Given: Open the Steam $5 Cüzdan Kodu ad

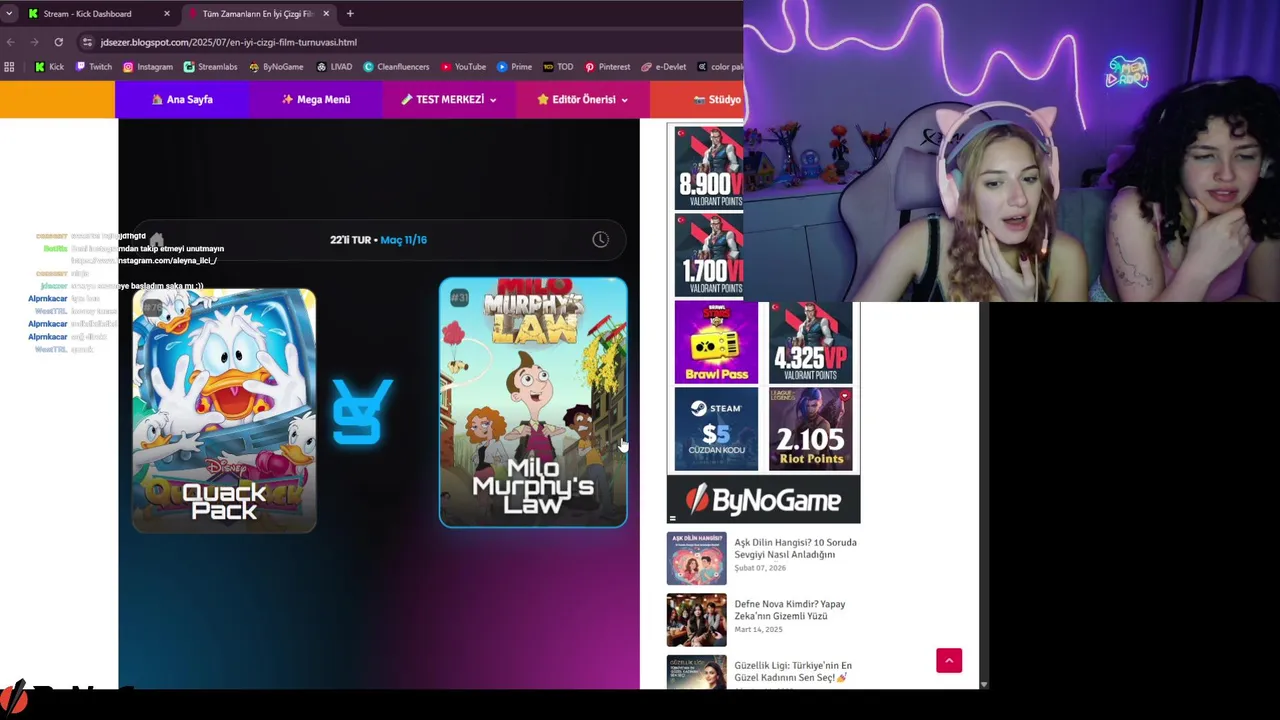Looking at the screenshot, I should (716, 429).
